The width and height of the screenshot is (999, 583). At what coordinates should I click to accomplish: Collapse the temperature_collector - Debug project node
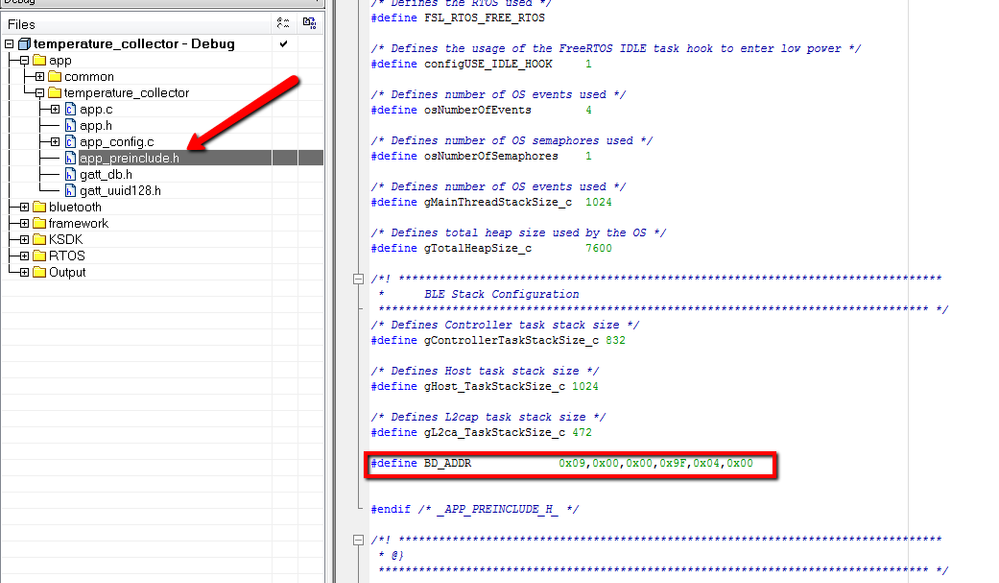[x=9, y=44]
